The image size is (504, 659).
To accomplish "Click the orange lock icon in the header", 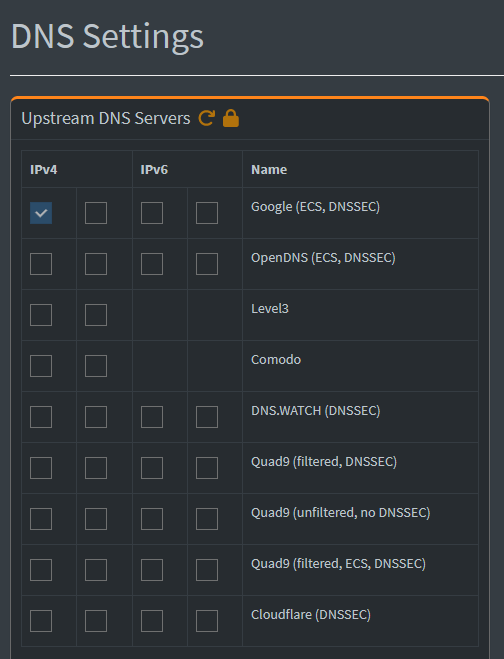I will (231, 118).
